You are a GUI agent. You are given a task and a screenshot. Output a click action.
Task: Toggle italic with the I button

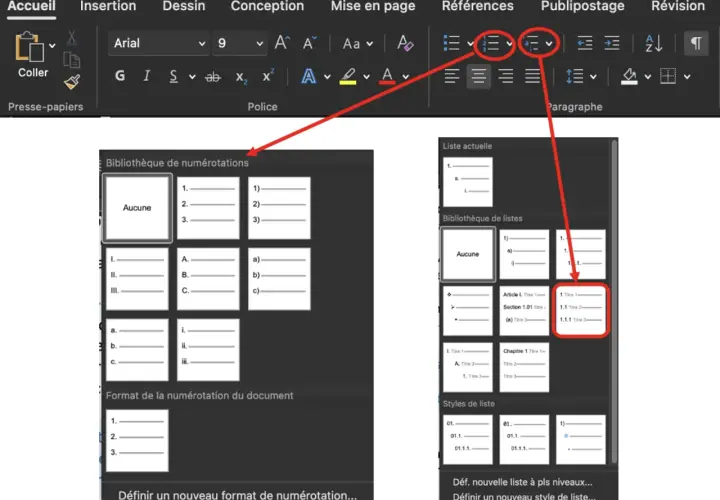pyautogui.click(x=147, y=76)
